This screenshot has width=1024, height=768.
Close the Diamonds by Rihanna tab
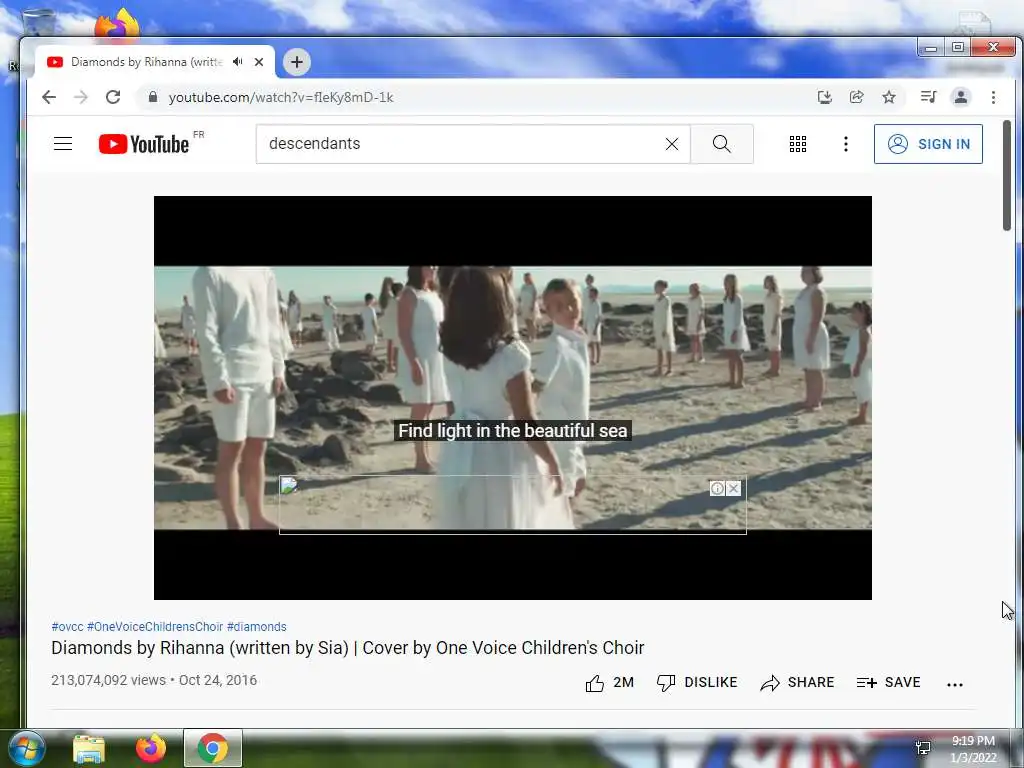(x=259, y=62)
